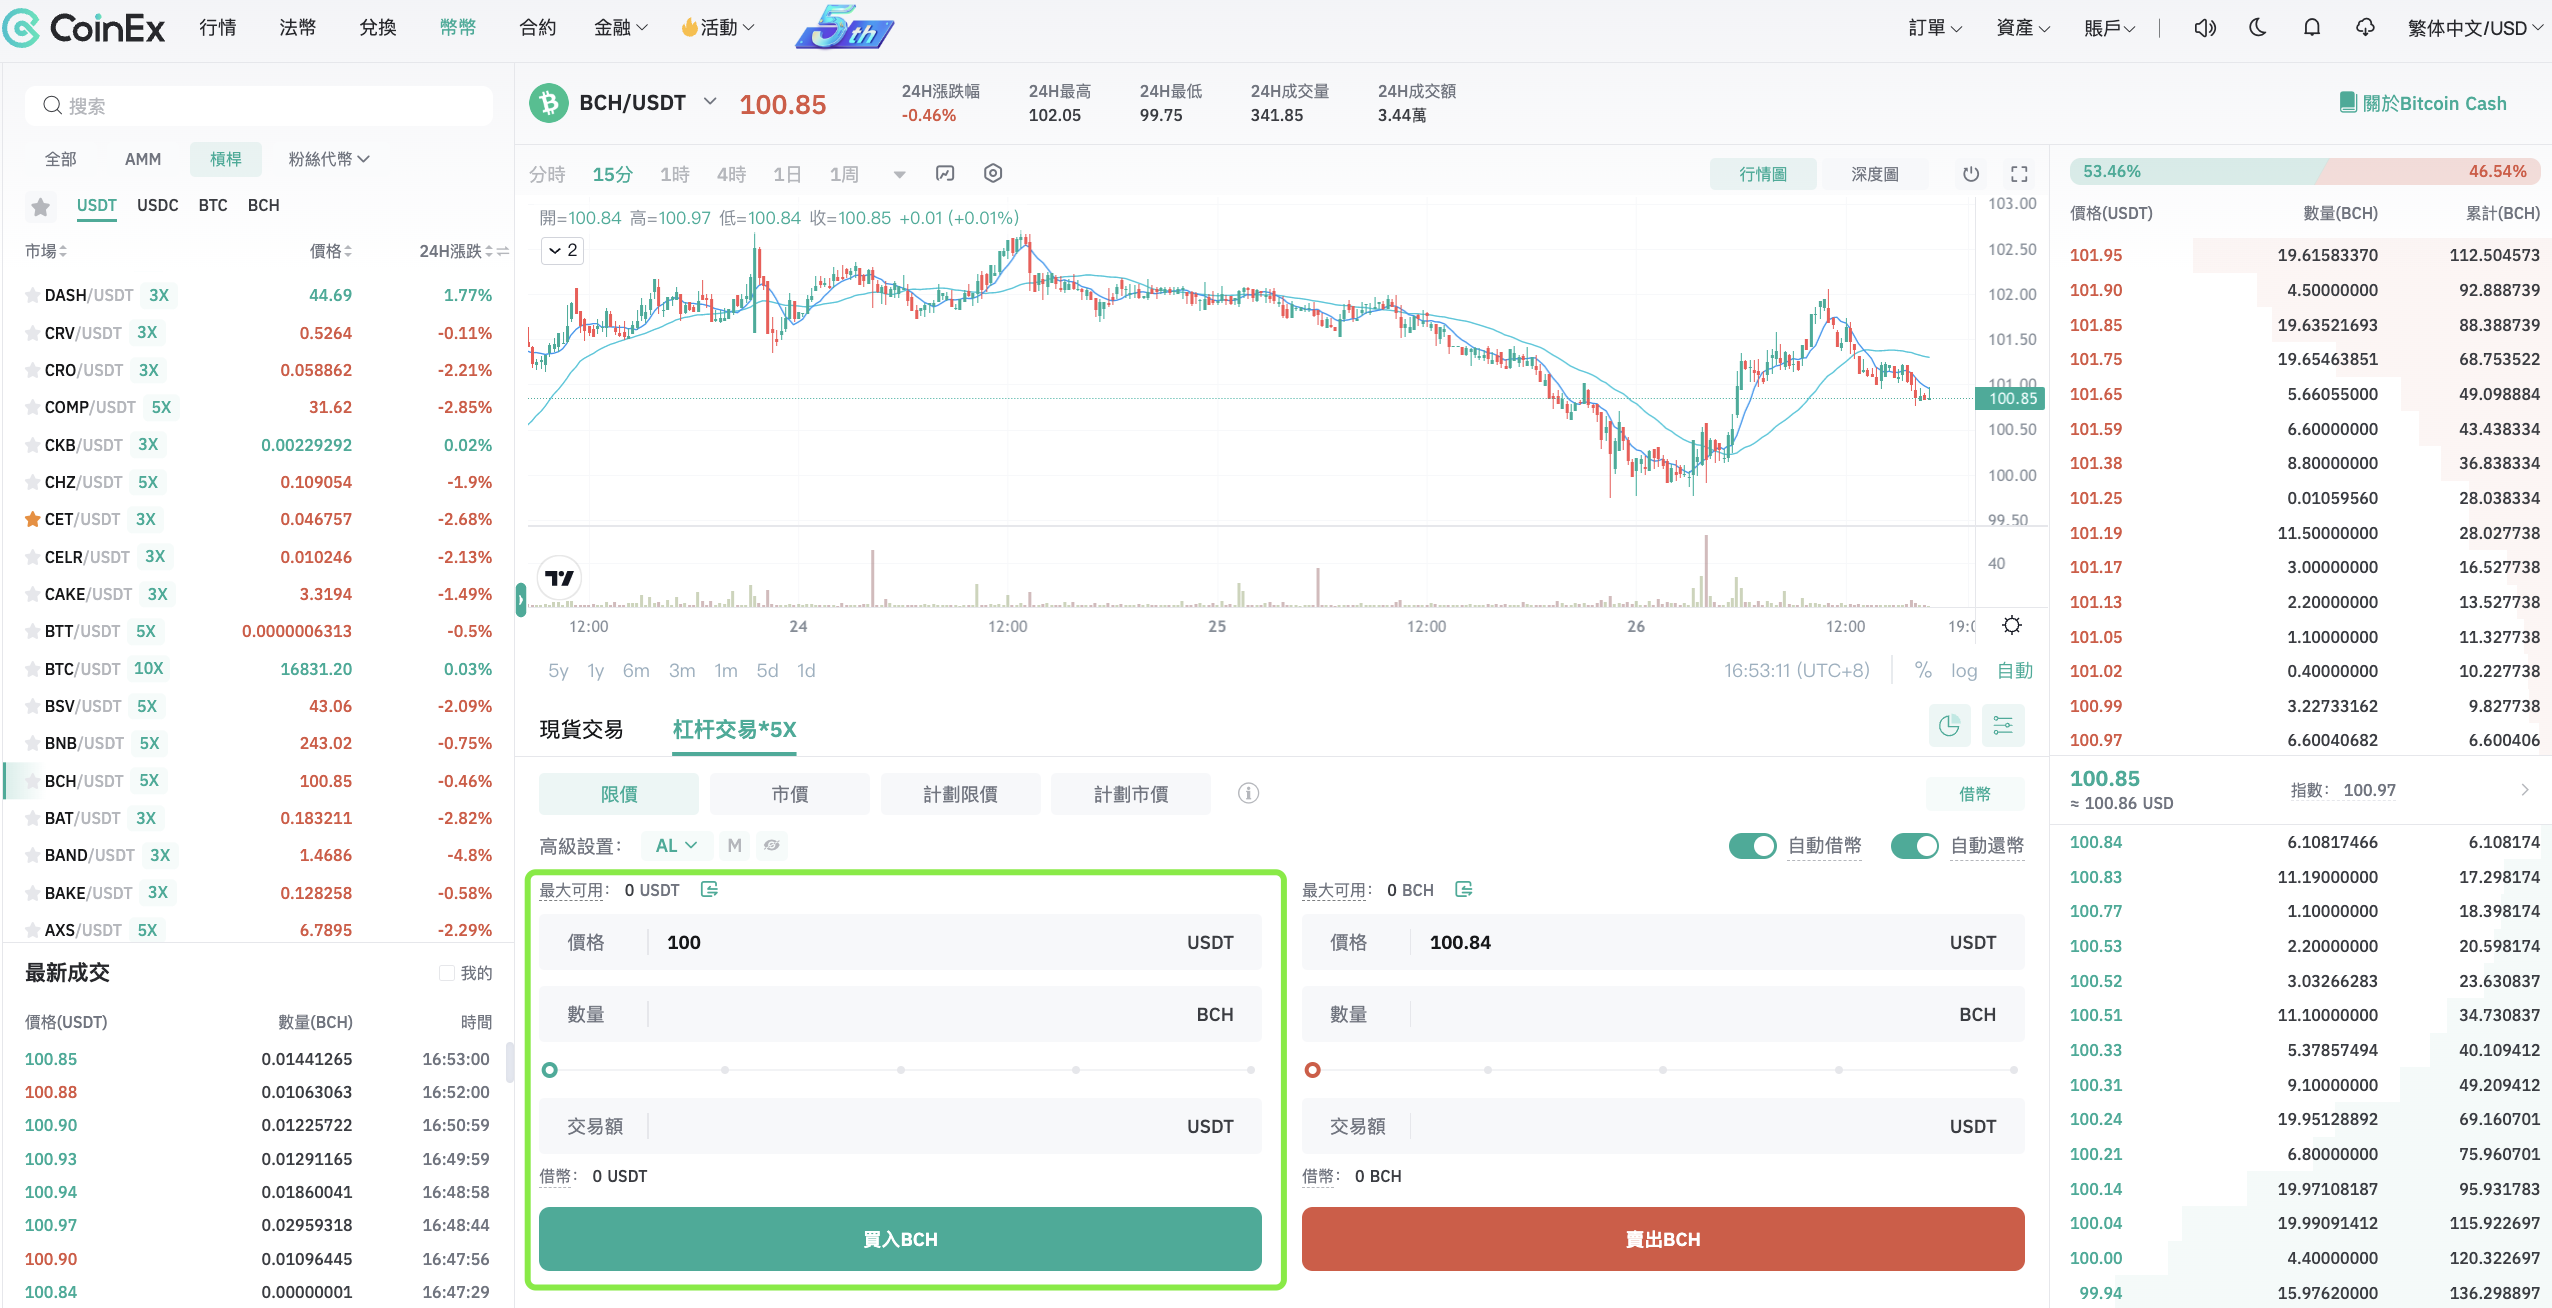Expand chart to fullscreen
The image size is (2552, 1308).
click(2019, 174)
